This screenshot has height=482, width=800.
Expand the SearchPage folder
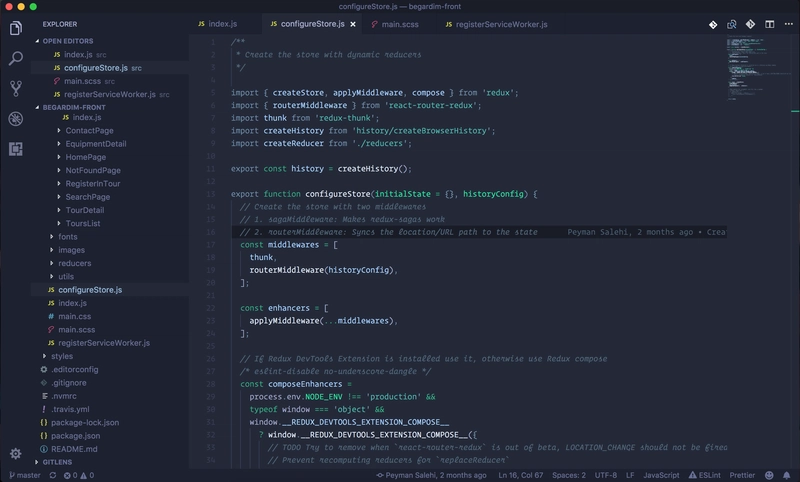coord(87,197)
